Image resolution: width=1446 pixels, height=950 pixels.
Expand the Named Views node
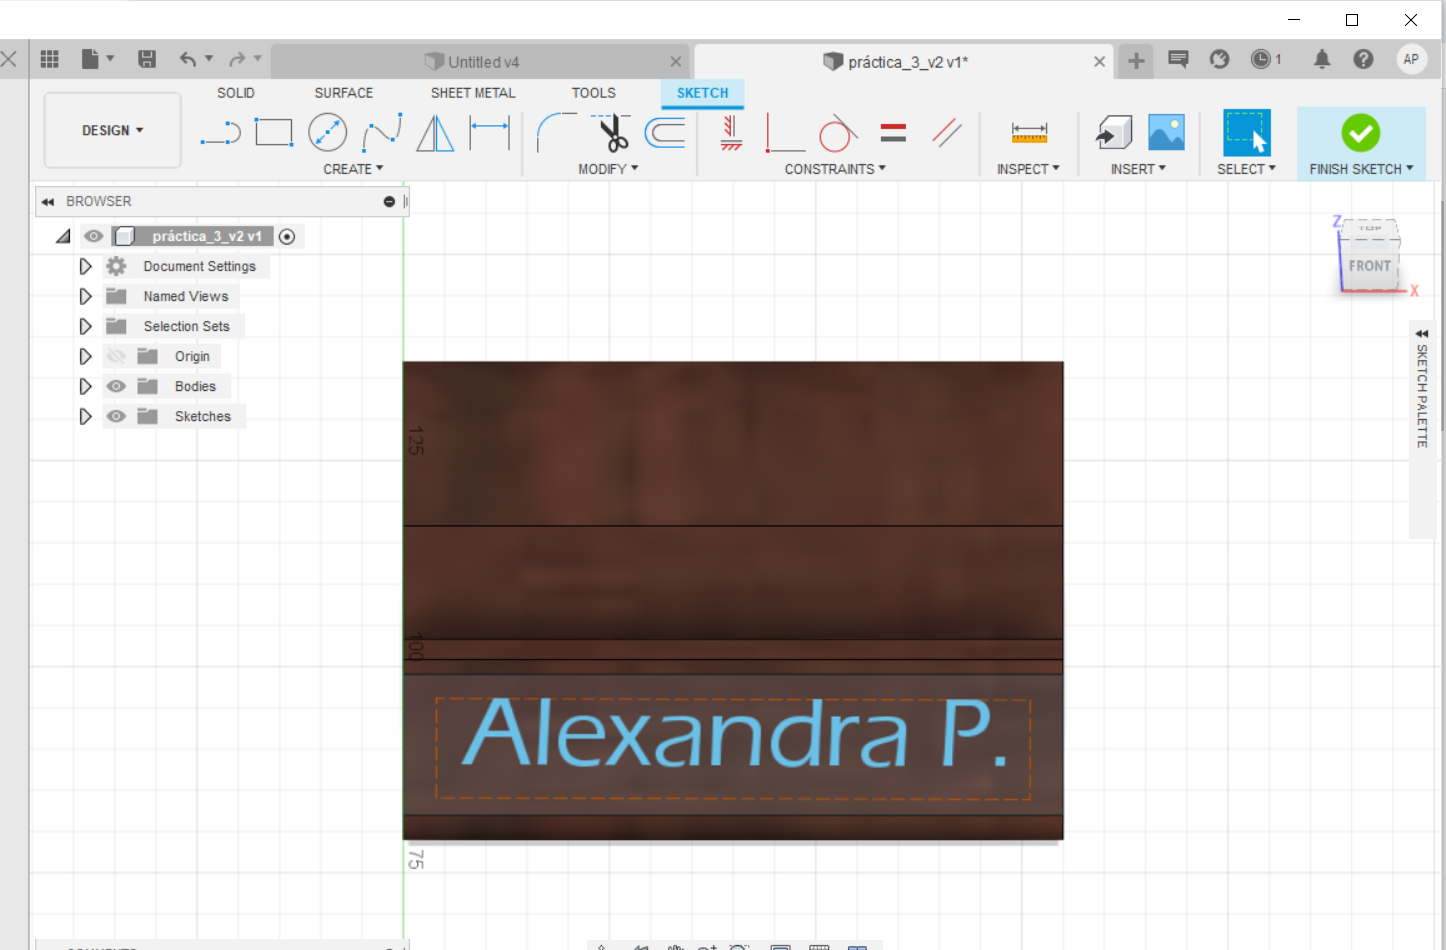(85, 296)
